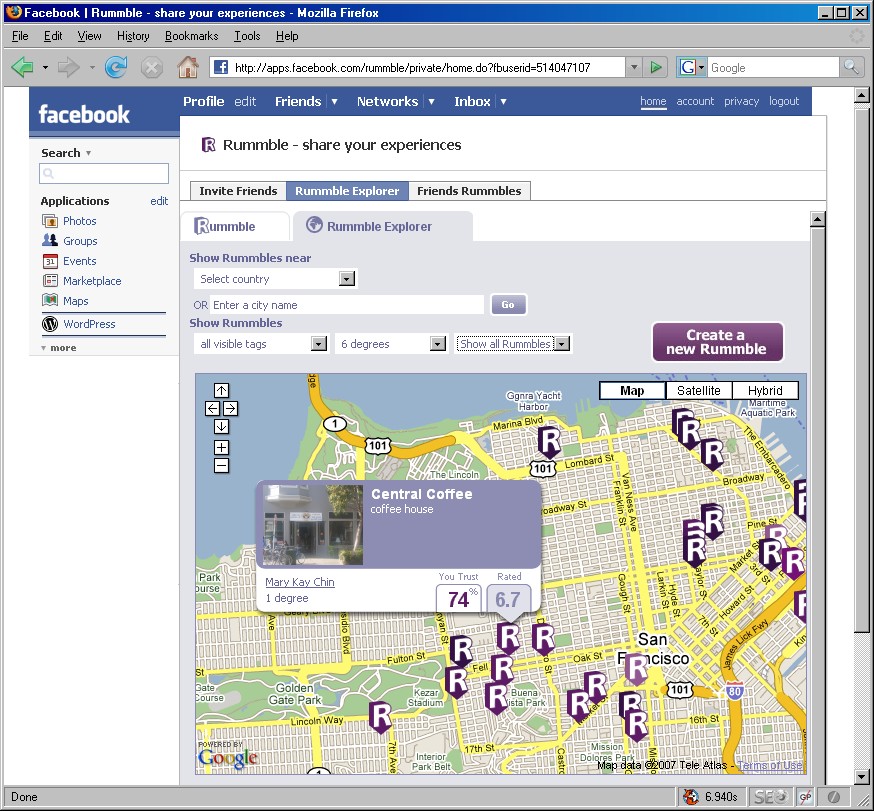Image resolution: width=874 pixels, height=811 pixels.
Task: Click Firefox home toolbar icon
Action: click(187, 67)
